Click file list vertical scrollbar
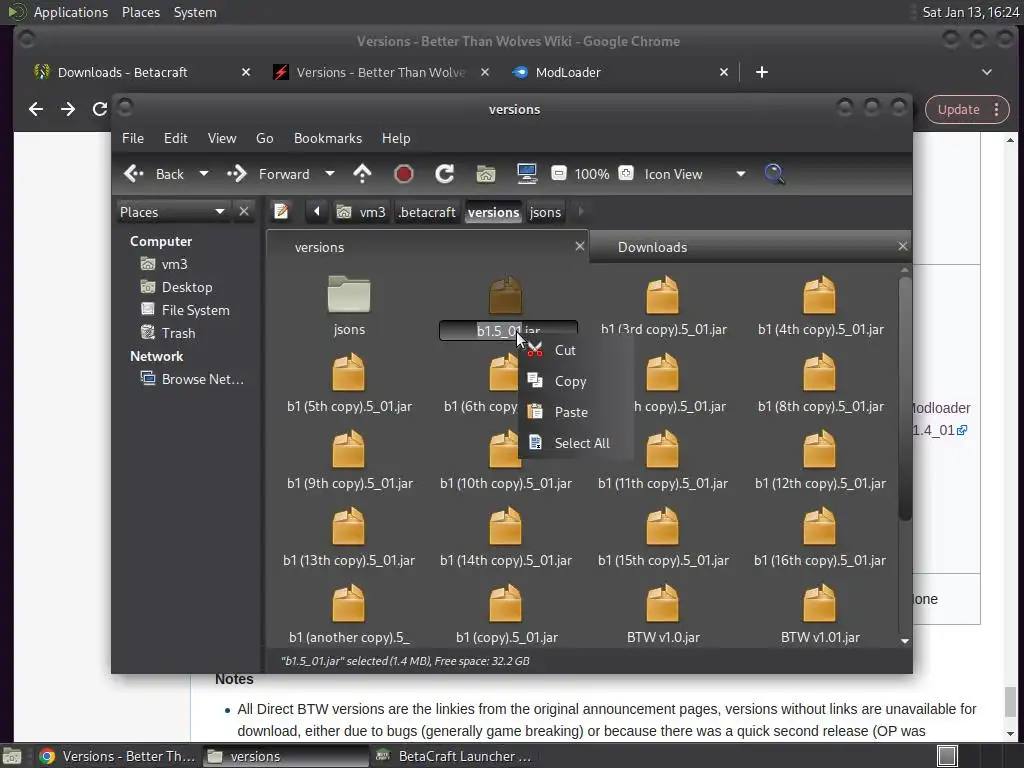1024x768 pixels. click(904, 398)
